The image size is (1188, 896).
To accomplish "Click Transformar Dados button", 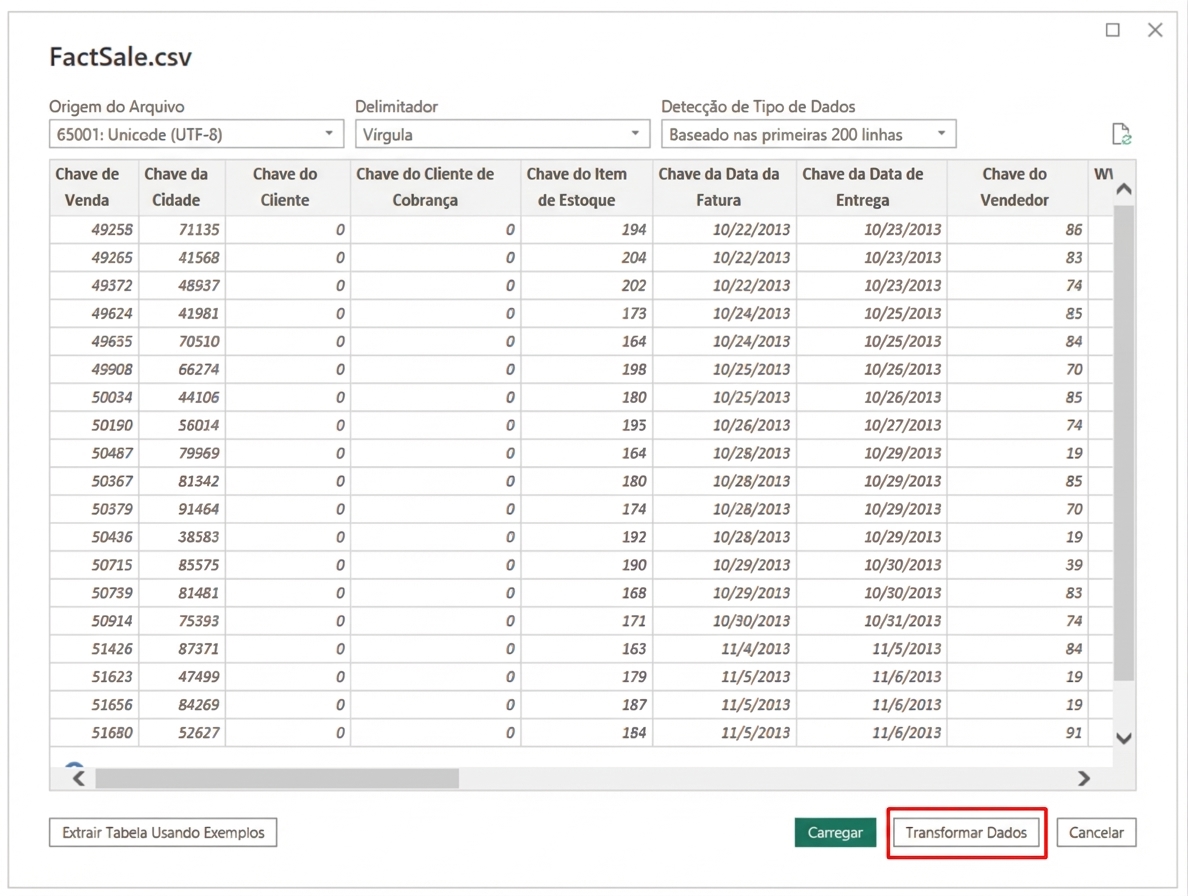I will pos(966,832).
